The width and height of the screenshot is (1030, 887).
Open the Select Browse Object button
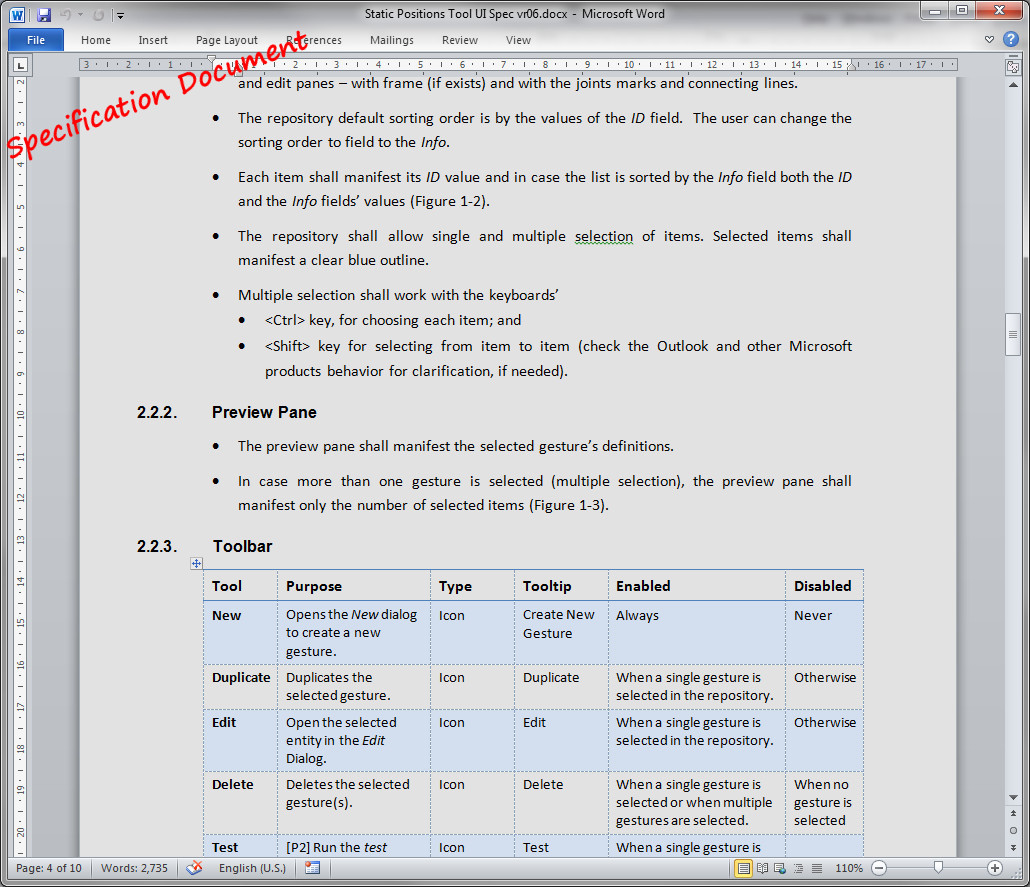(1013, 830)
